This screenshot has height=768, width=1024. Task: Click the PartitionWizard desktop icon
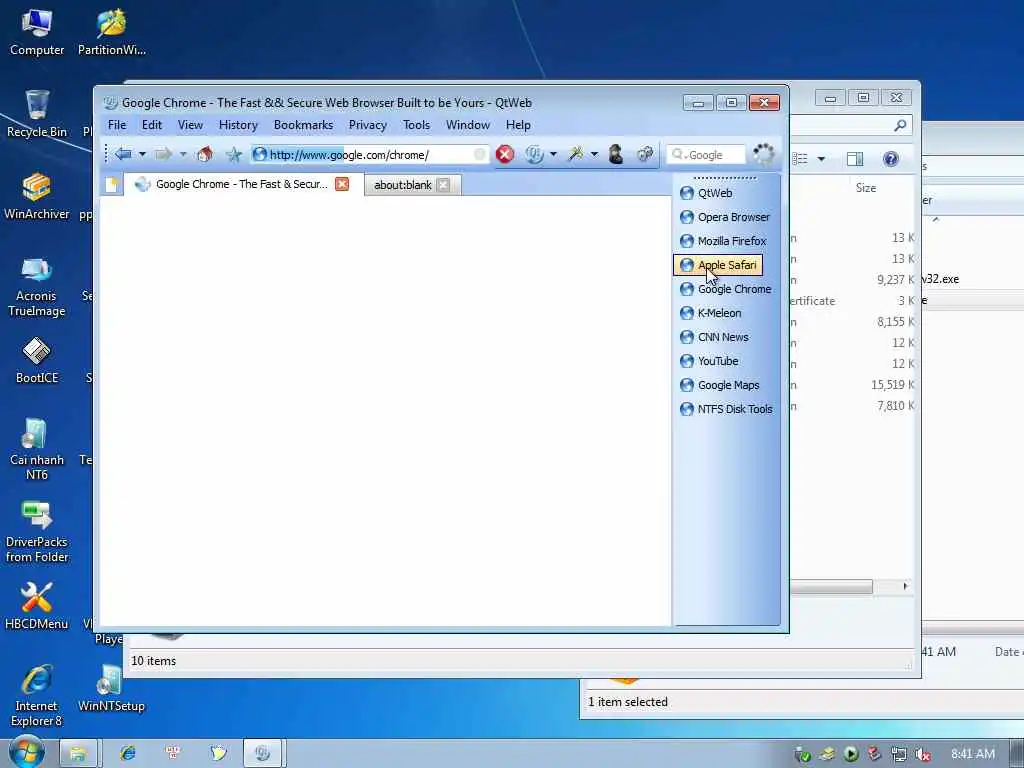pyautogui.click(x=111, y=33)
